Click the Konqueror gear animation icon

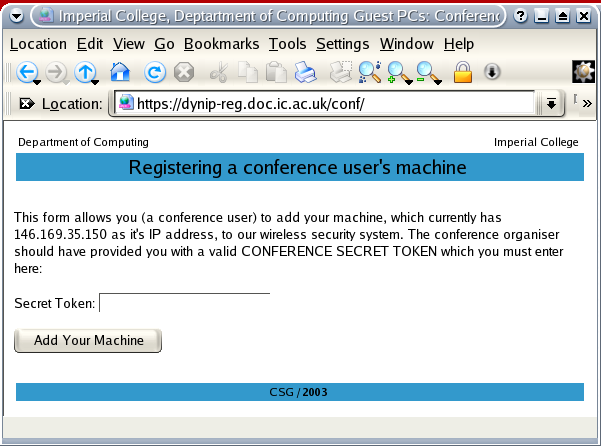583,72
